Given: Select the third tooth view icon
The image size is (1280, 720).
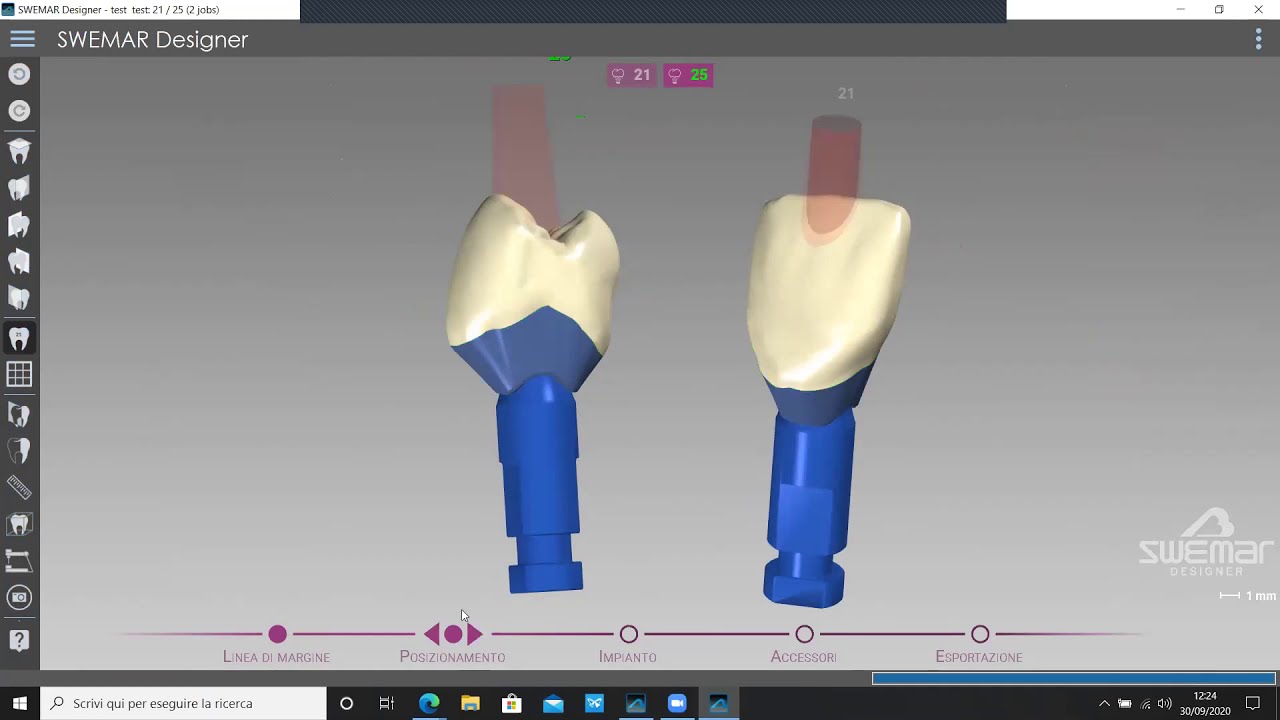Looking at the screenshot, I should click(19, 225).
